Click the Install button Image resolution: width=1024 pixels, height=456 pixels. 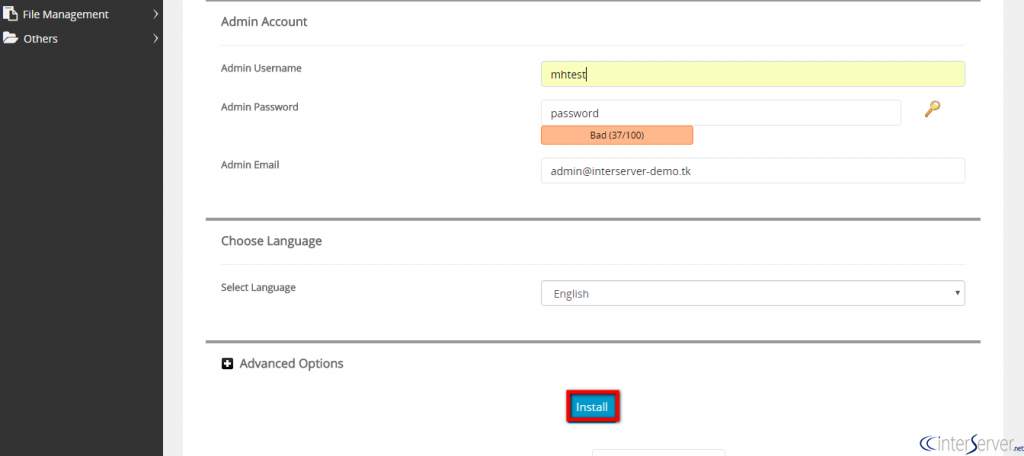tap(592, 407)
